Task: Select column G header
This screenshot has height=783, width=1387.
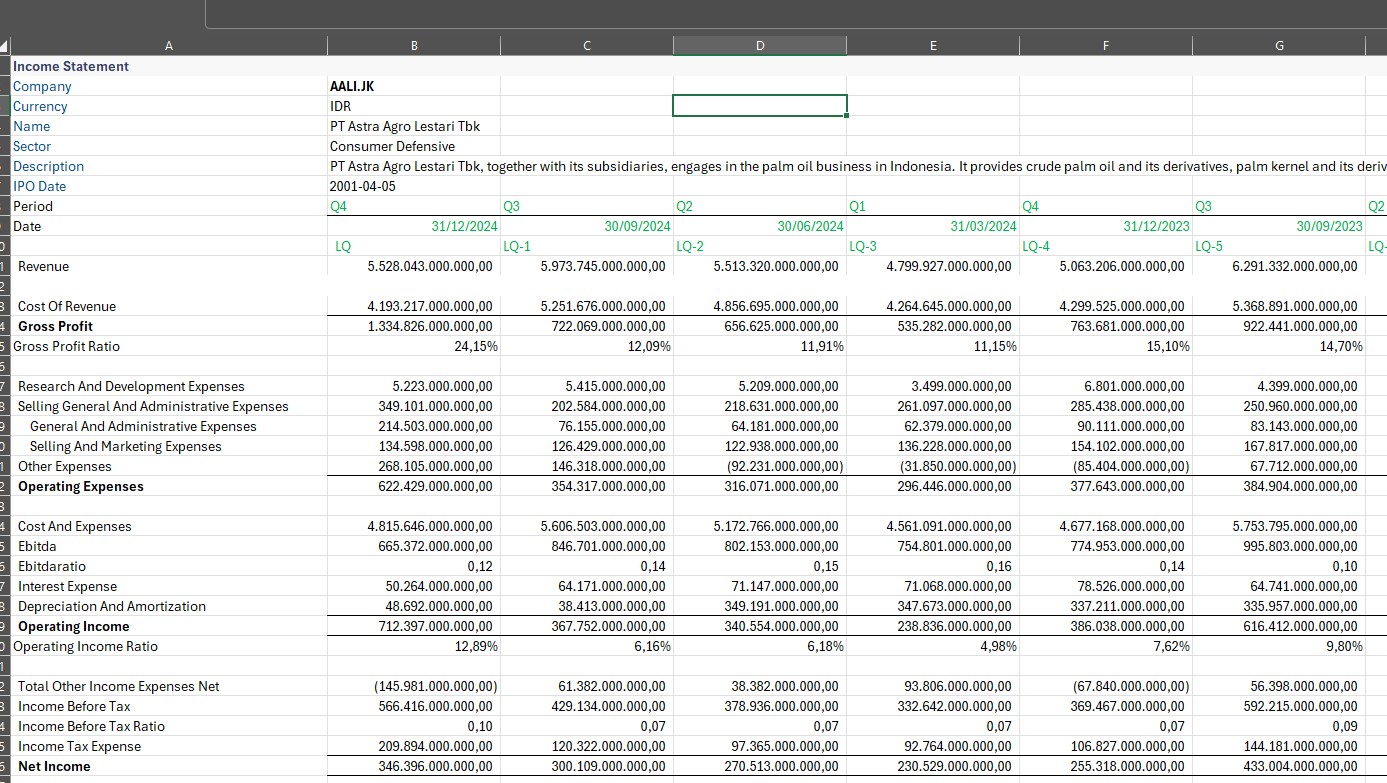Action: pyautogui.click(x=1279, y=46)
